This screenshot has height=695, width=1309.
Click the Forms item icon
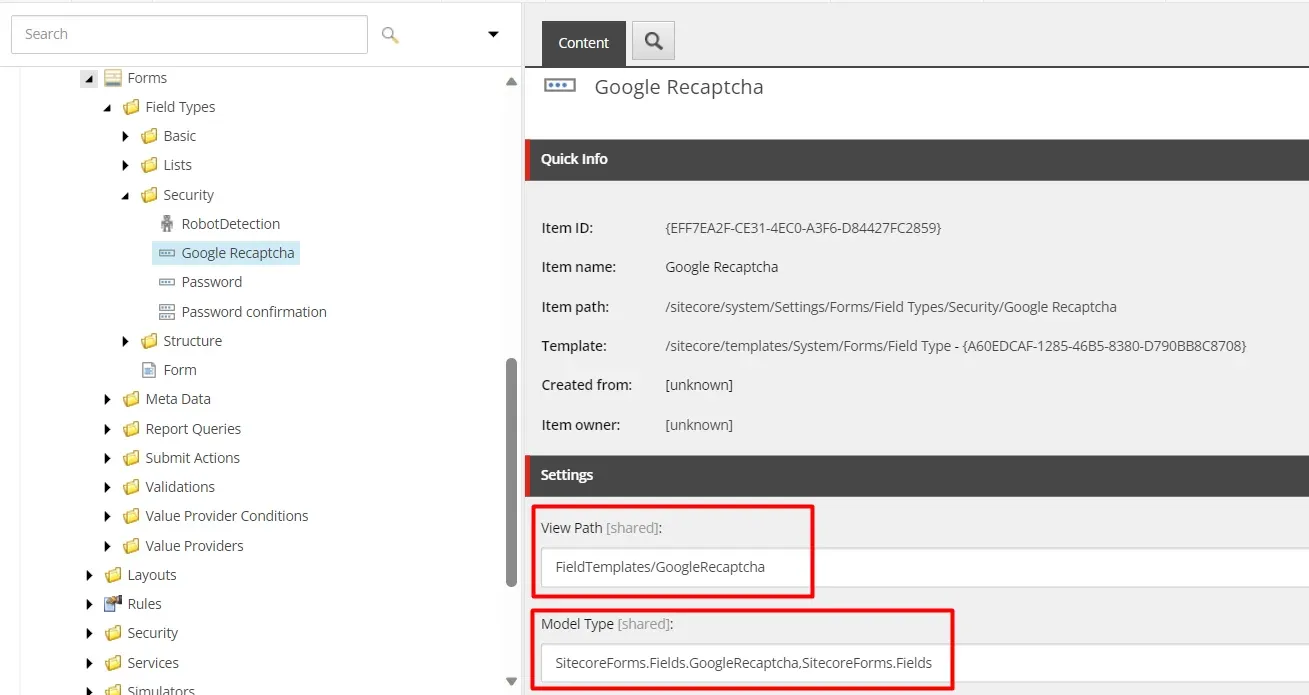[113, 78]
